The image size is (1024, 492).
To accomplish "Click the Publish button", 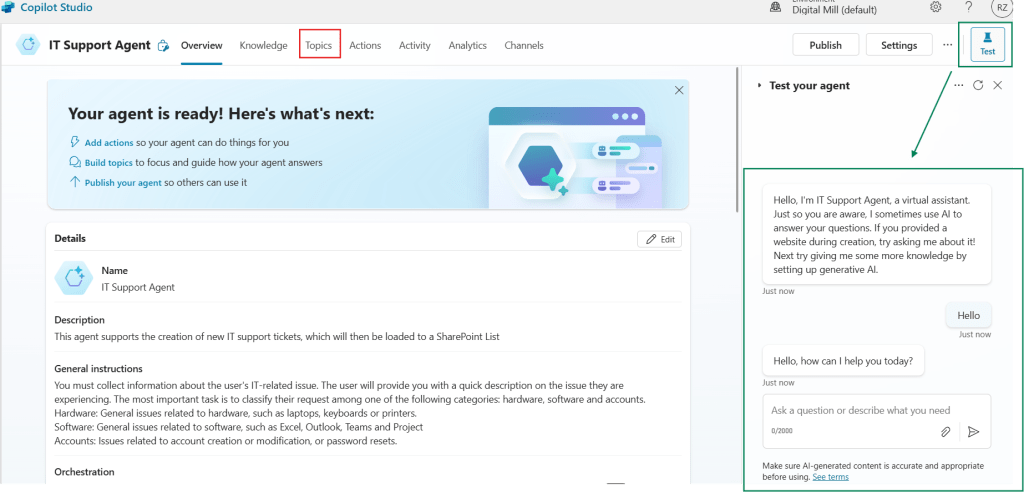I will click(x=825, y=45).
